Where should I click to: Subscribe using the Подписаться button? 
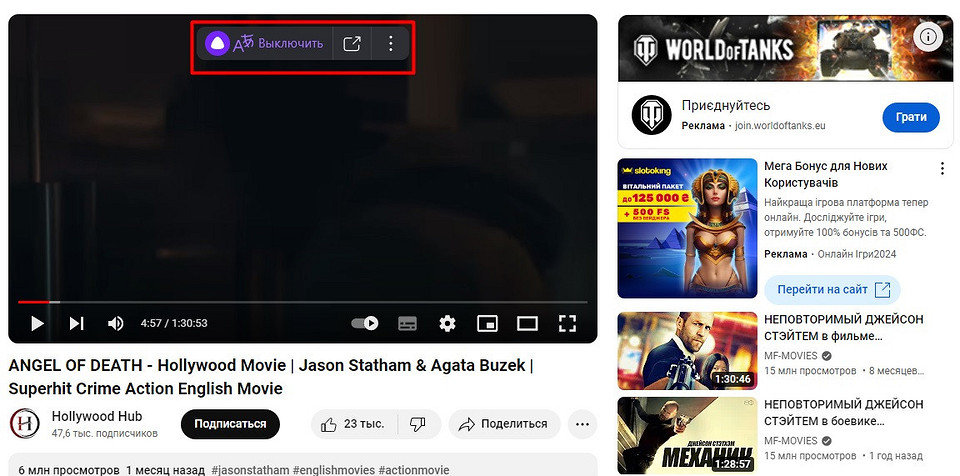pos(230,424)
